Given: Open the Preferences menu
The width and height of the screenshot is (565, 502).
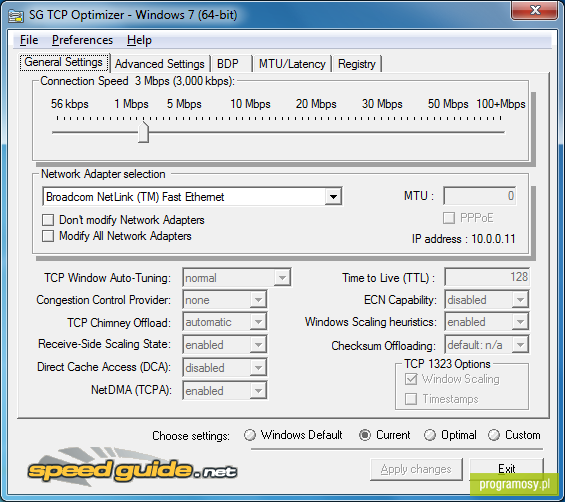Looking at the screenshot, I should pyautogui.click(x=82, y=40).
